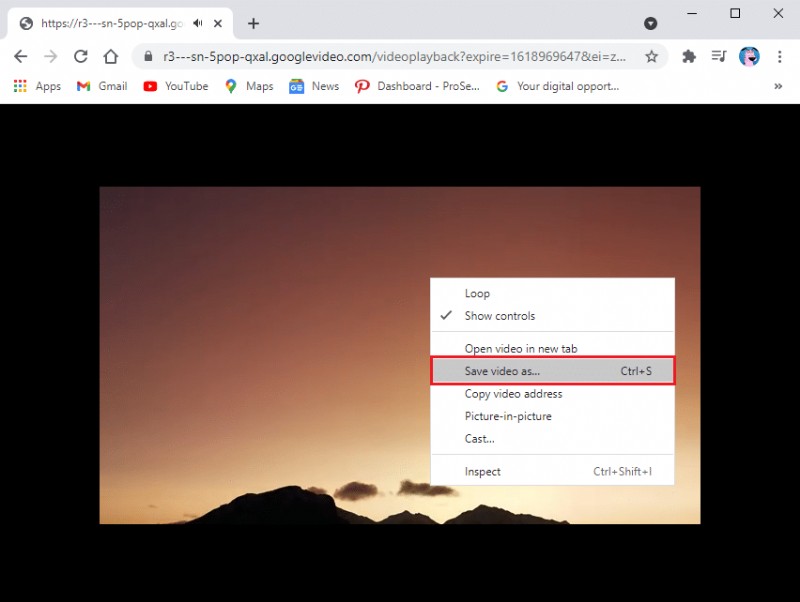This screenshot has width=800, height=602.
Task: Select Copy video address
Action: [513, 393]
